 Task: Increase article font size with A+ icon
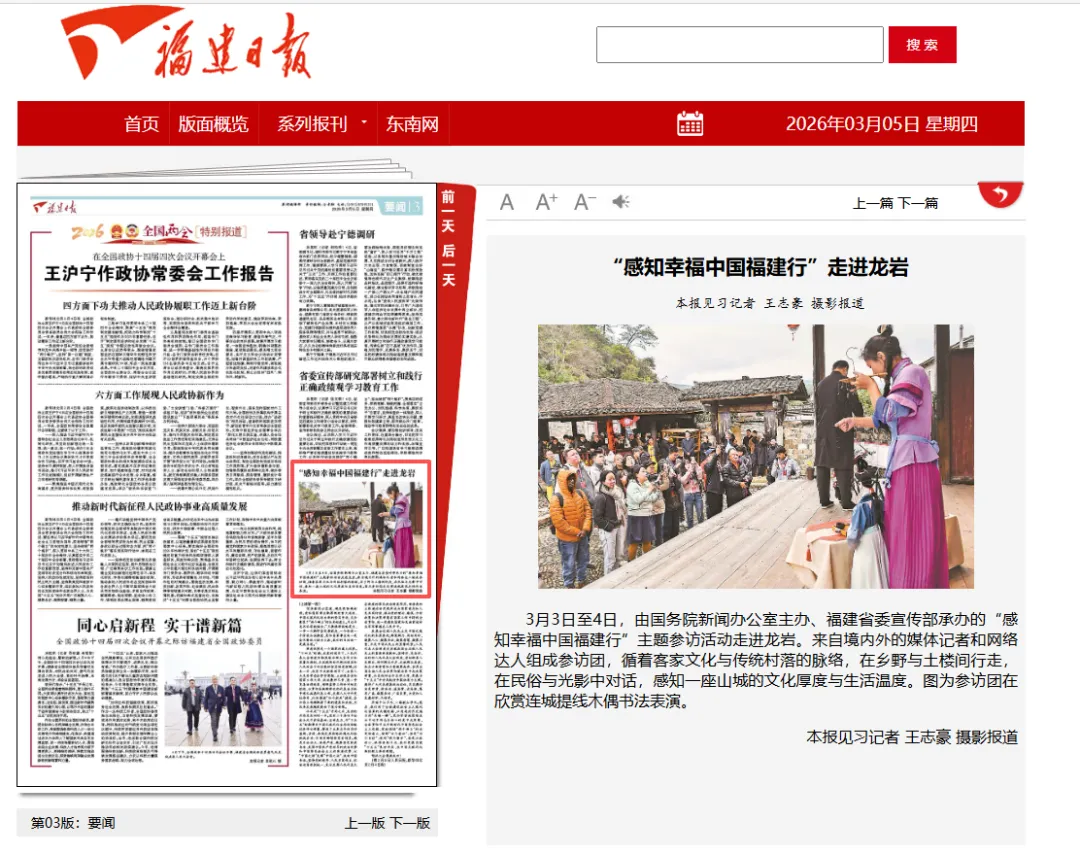coord(545,200)
